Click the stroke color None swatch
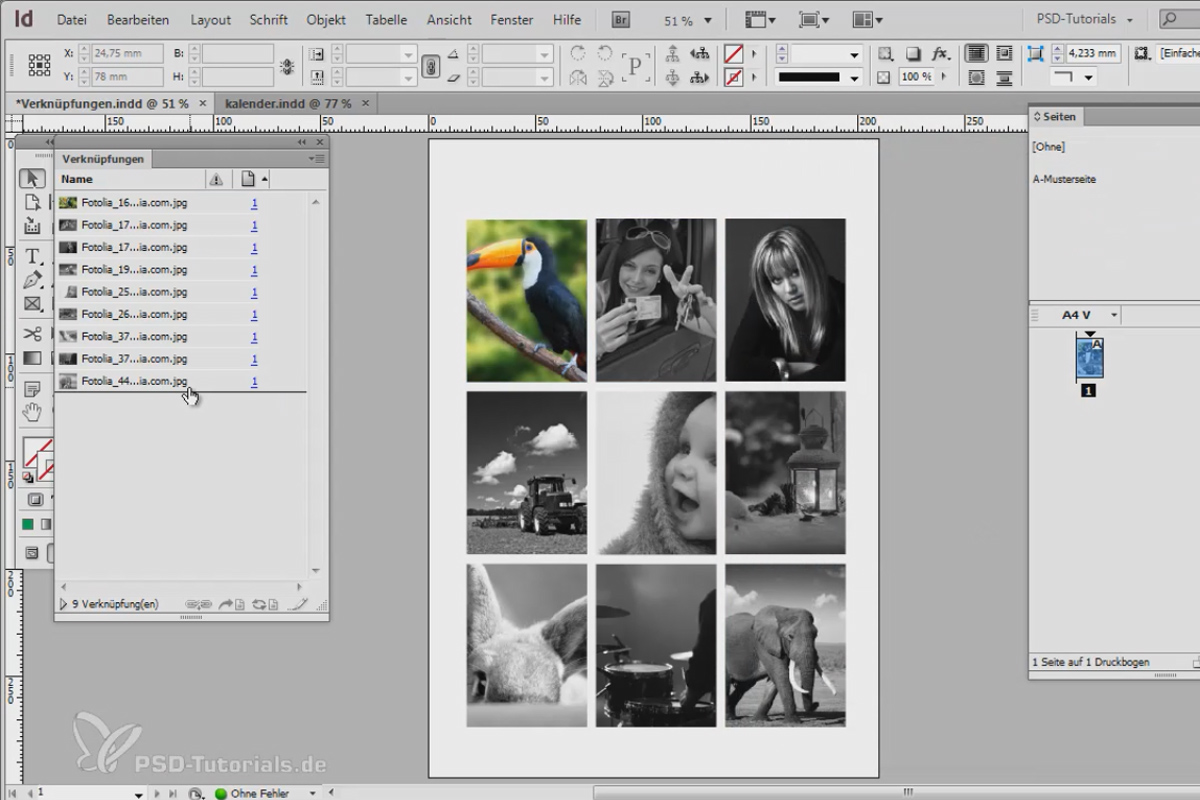Viewport: 1200px width, 800px height. pyautogui.click(x=734, y=77)
